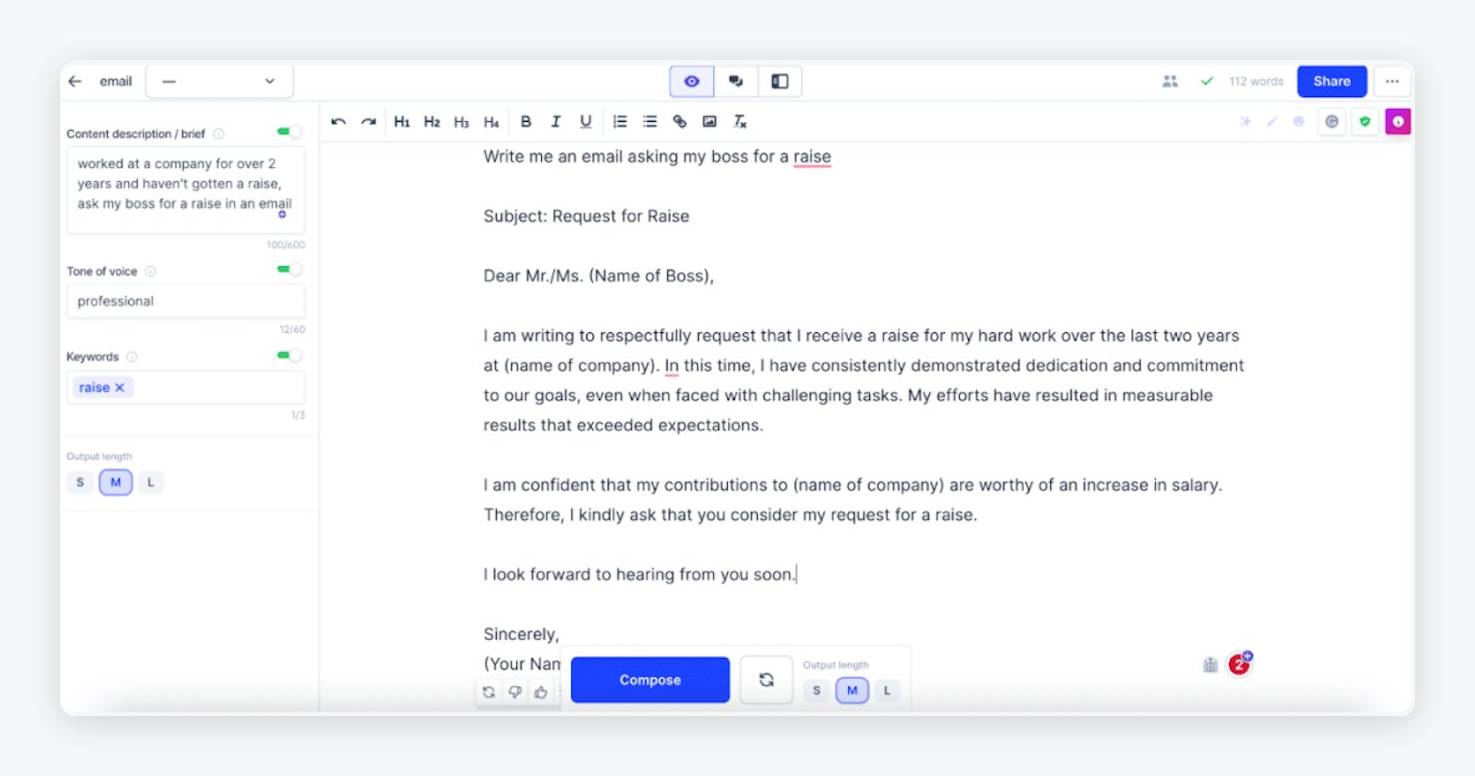The width and height of the screenshot is (1475, 776).
Task: Click the Tone of voice field reading professional
Action: coord(186,301)
